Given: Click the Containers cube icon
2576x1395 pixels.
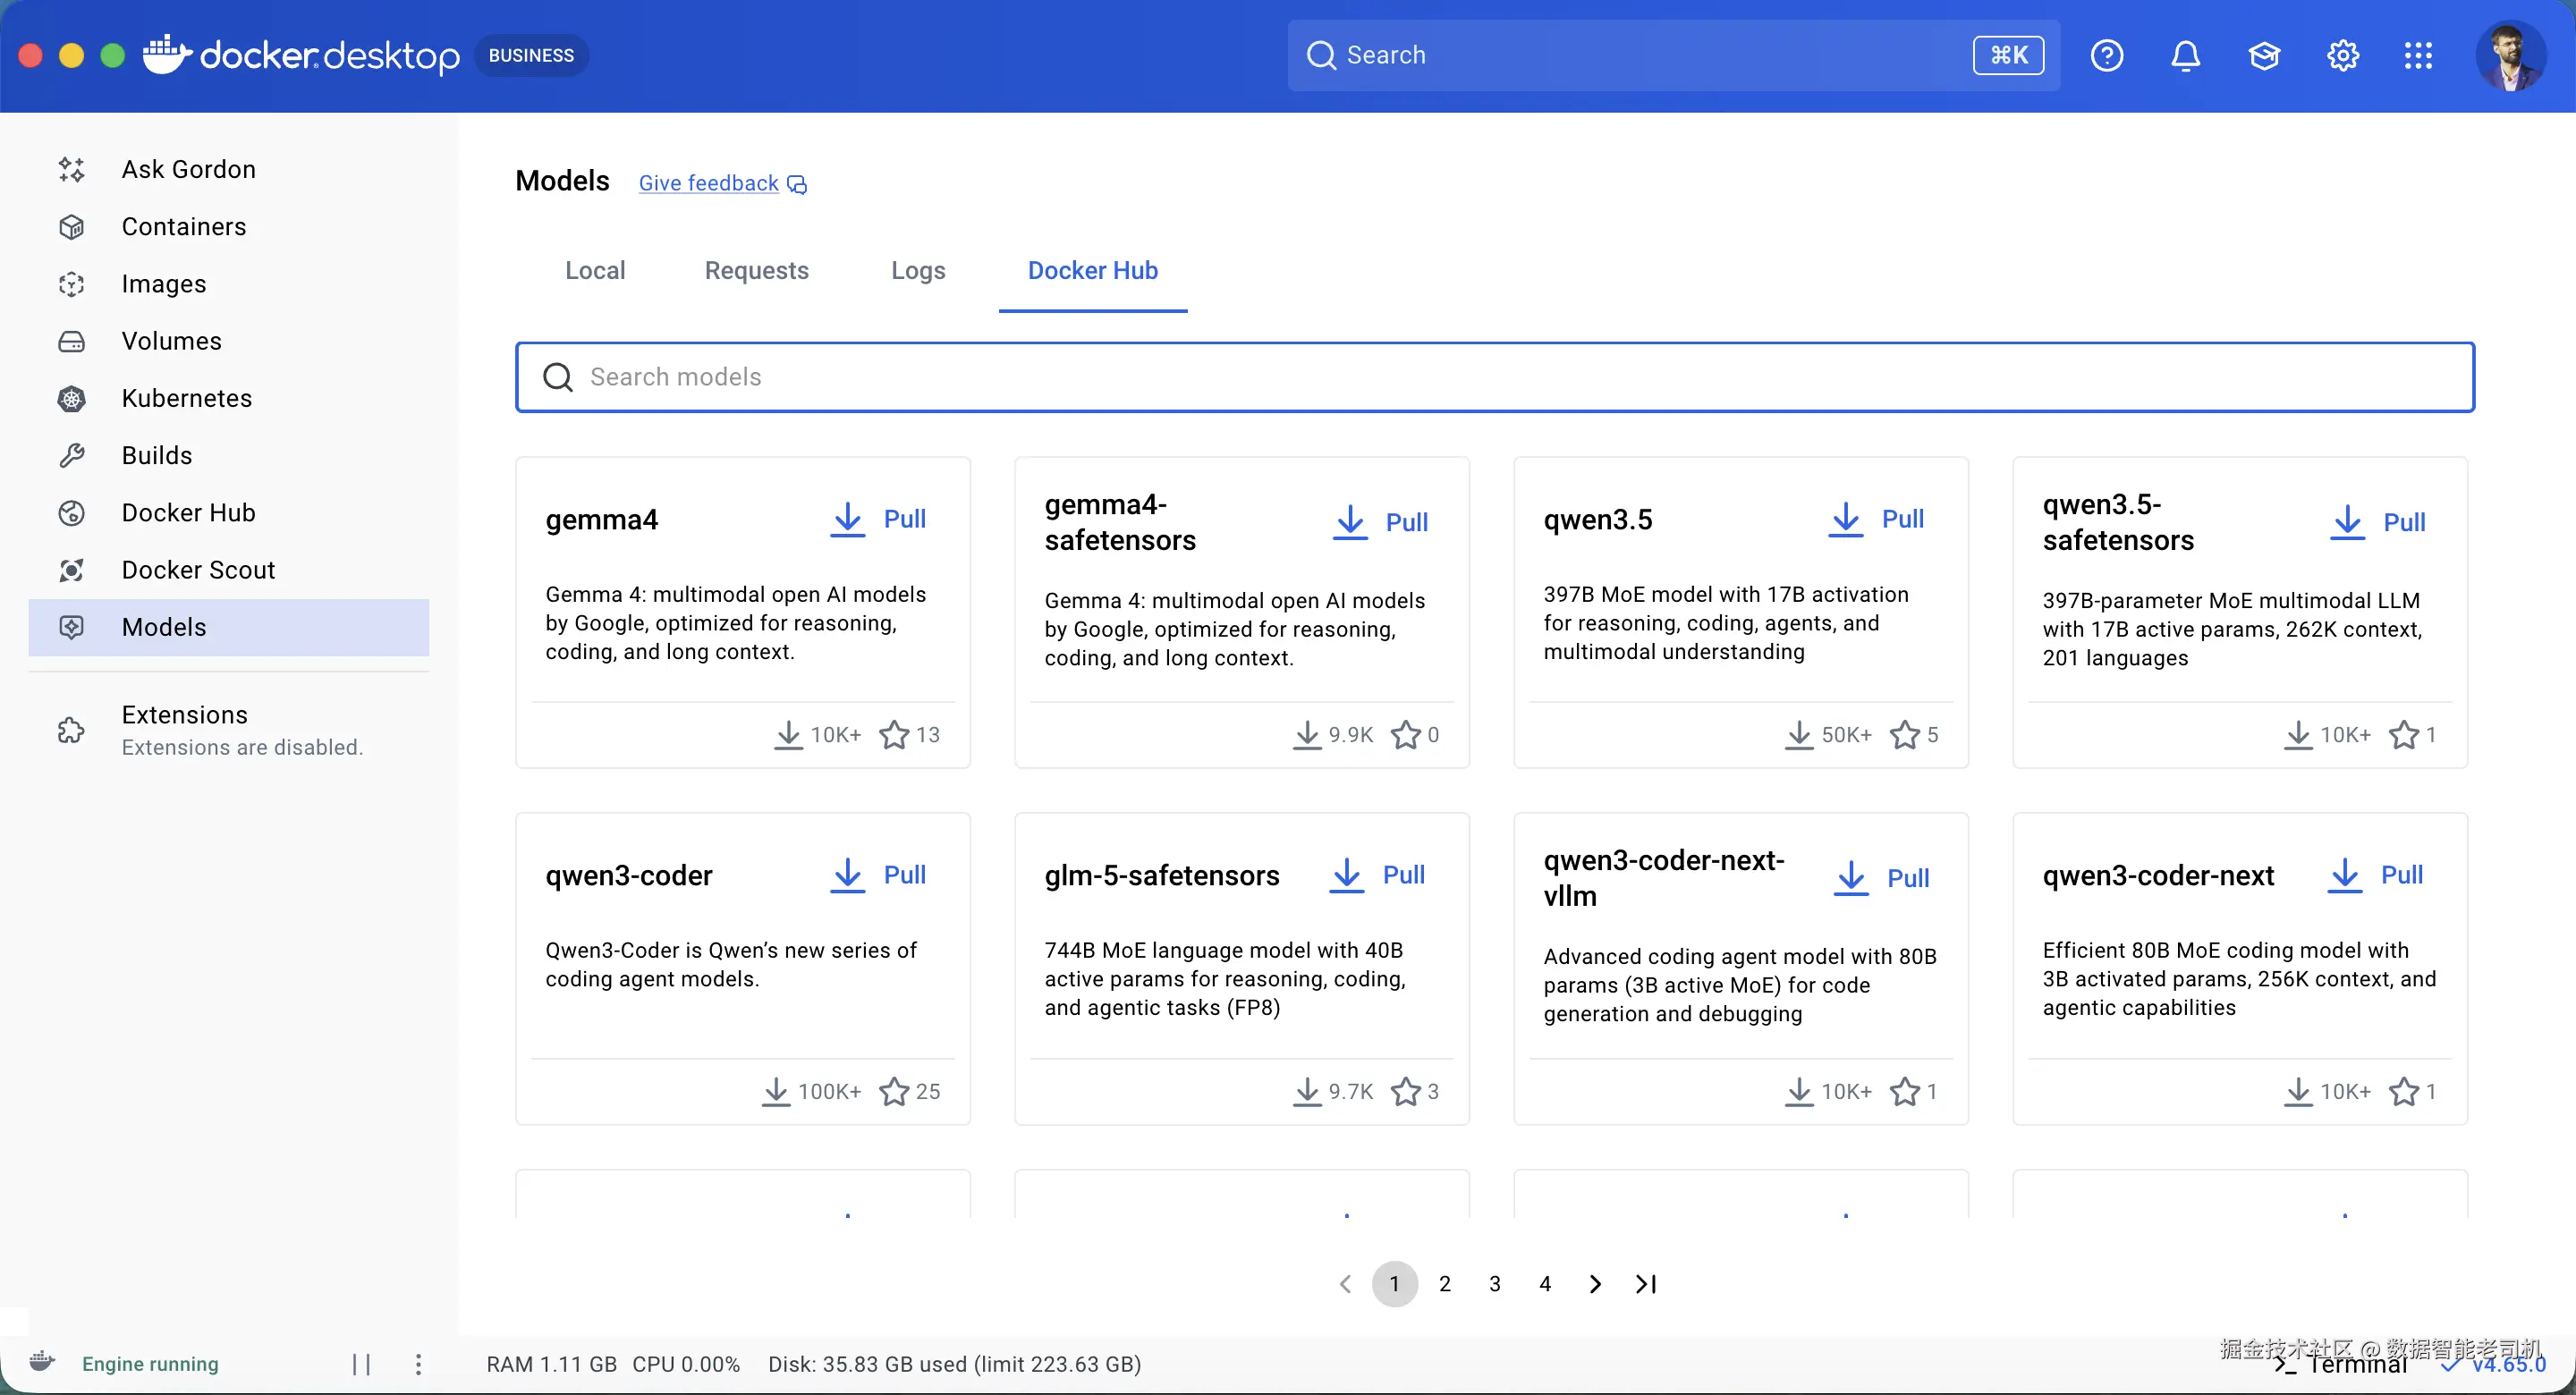Looking at the screenshot, I should tap(71, 227).
